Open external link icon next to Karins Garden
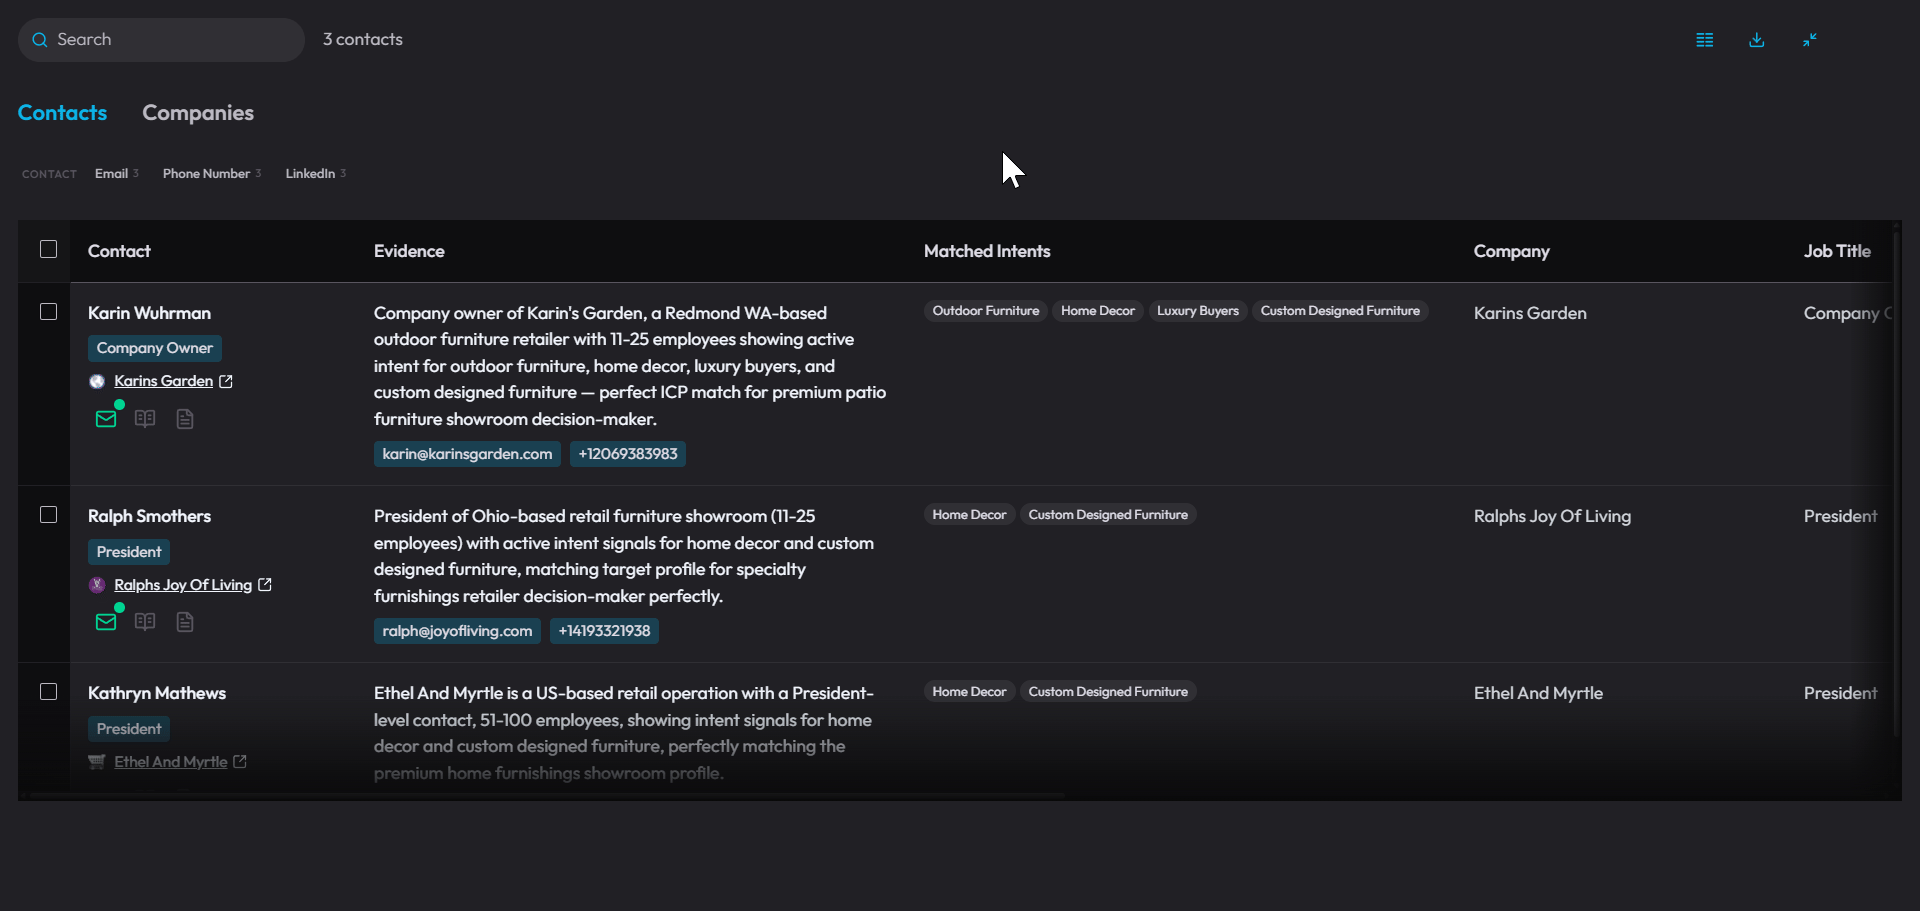The height and width of the screenshot is (911, 1920). coord(226,381)
